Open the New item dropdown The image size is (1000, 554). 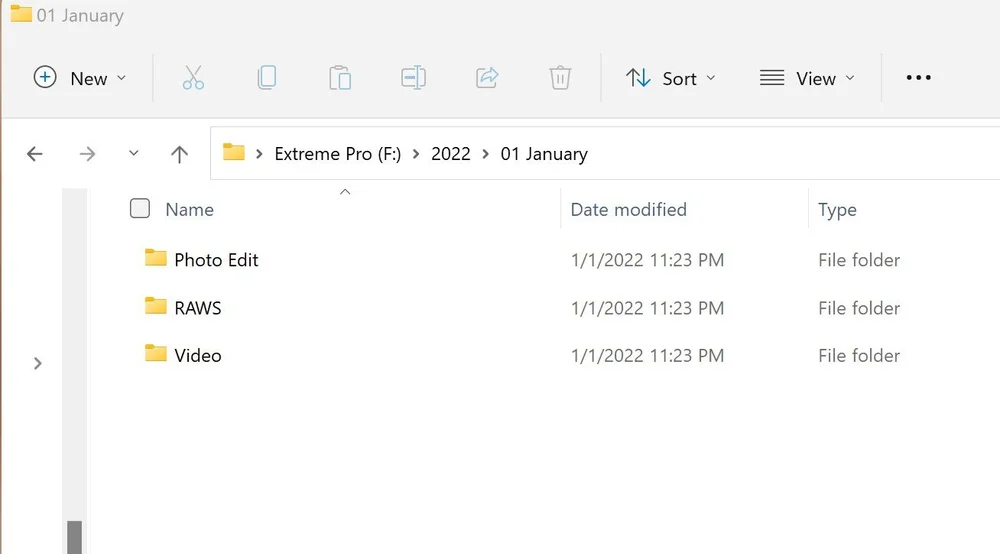pyautogui.click(x=80, y=78)
